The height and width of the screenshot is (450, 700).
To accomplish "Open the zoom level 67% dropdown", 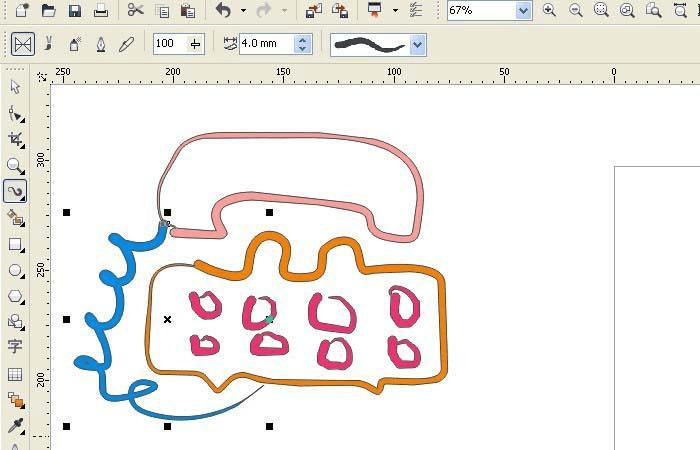I will pyautogui.click(x=523, y=10).
